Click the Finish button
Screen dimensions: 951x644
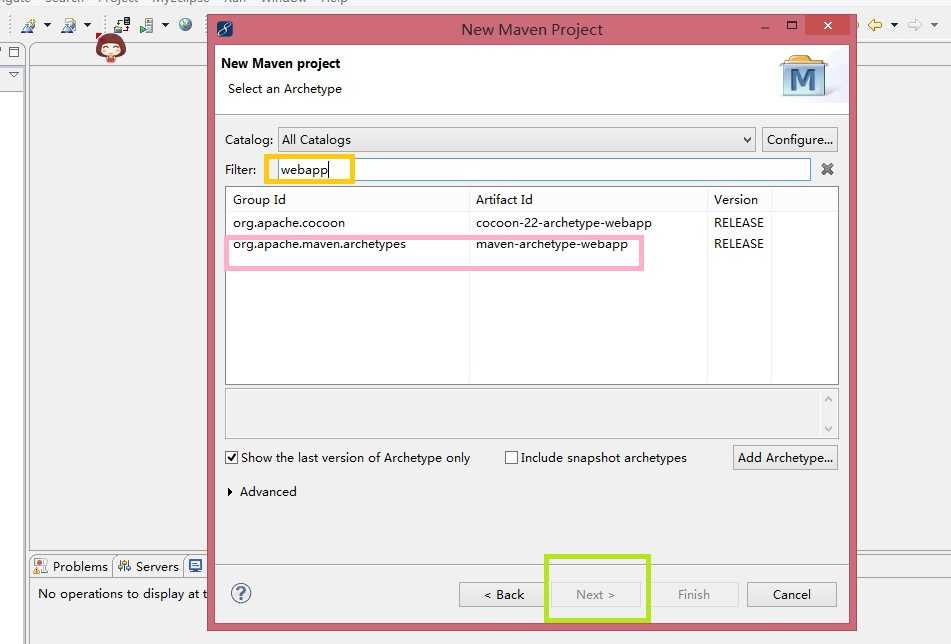click(x=693, y=594)
